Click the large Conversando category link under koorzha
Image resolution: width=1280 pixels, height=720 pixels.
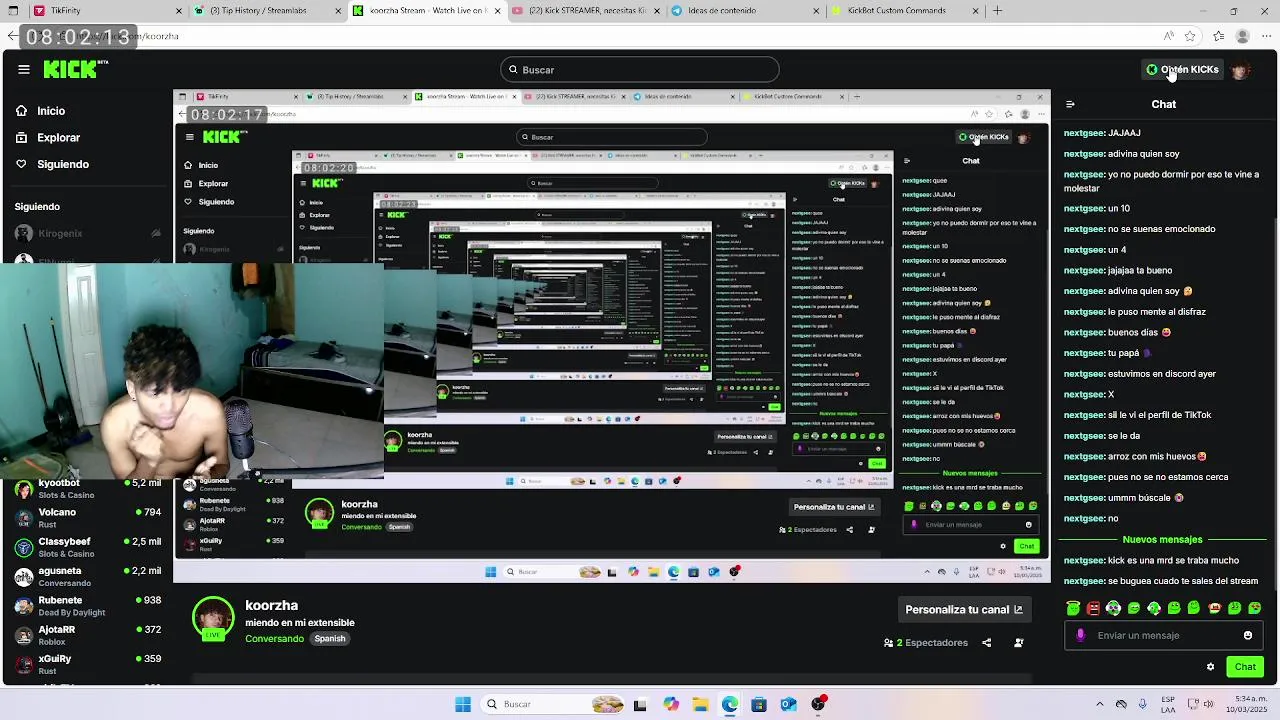(274, 638)
